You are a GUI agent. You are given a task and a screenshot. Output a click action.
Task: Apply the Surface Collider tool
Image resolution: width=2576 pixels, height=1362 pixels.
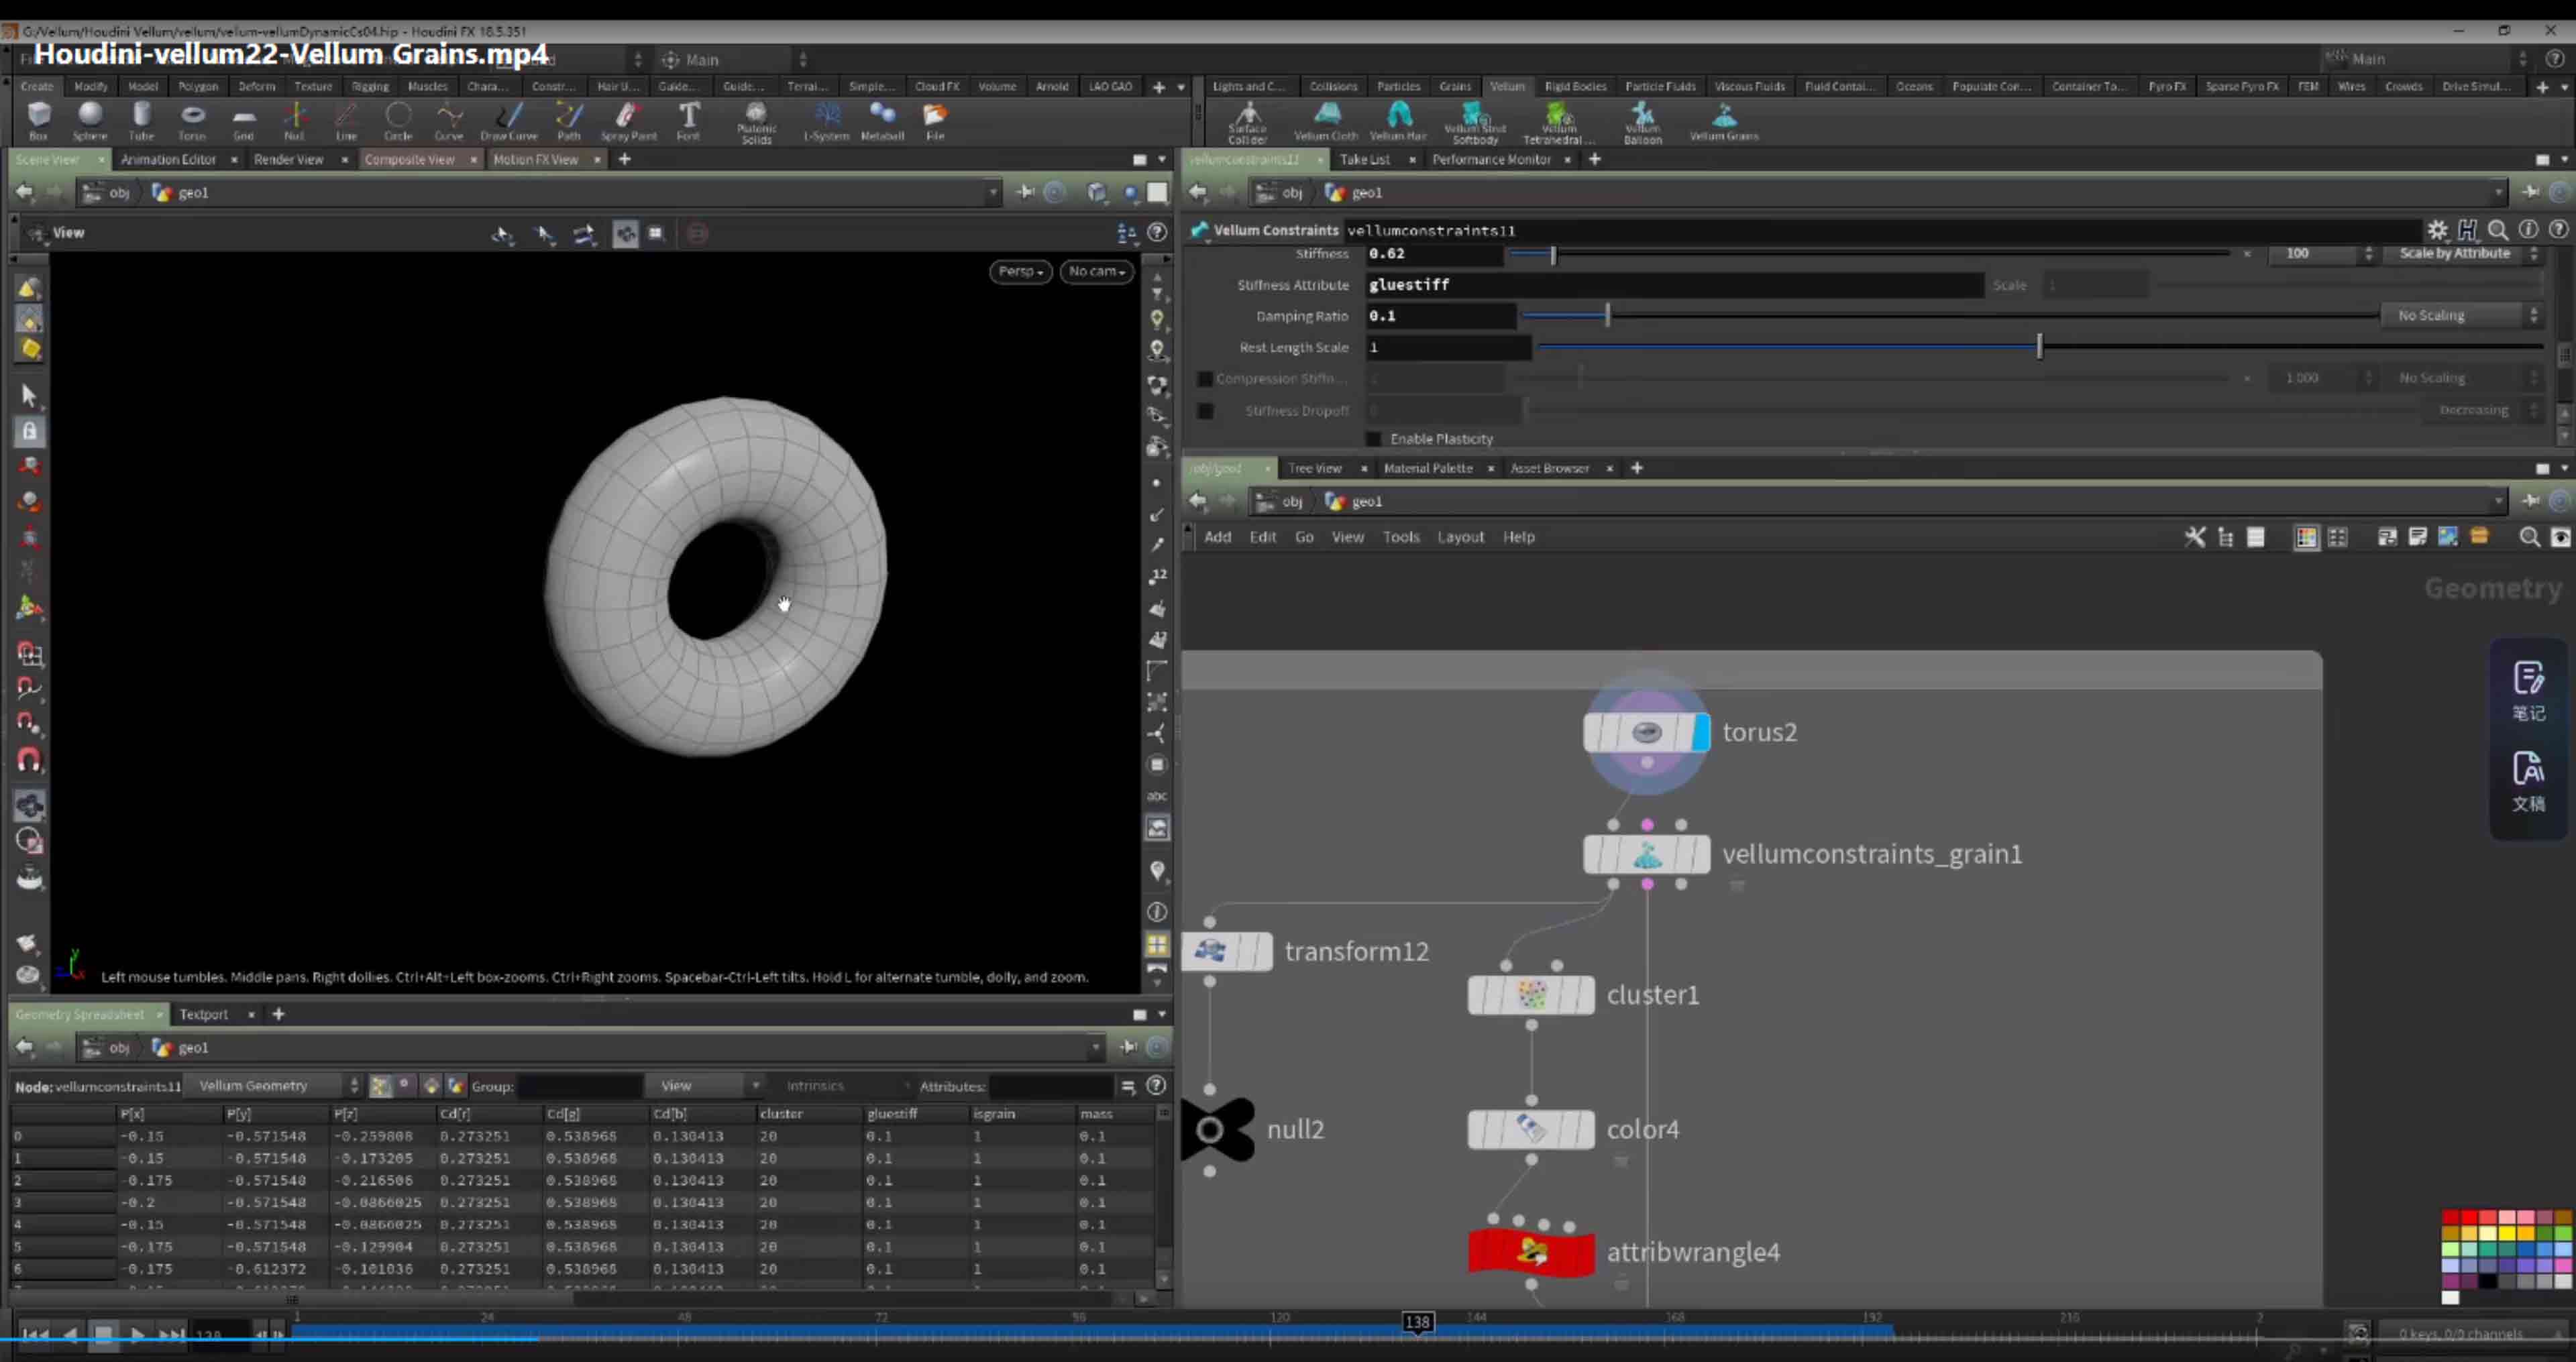click(1247, 123)
